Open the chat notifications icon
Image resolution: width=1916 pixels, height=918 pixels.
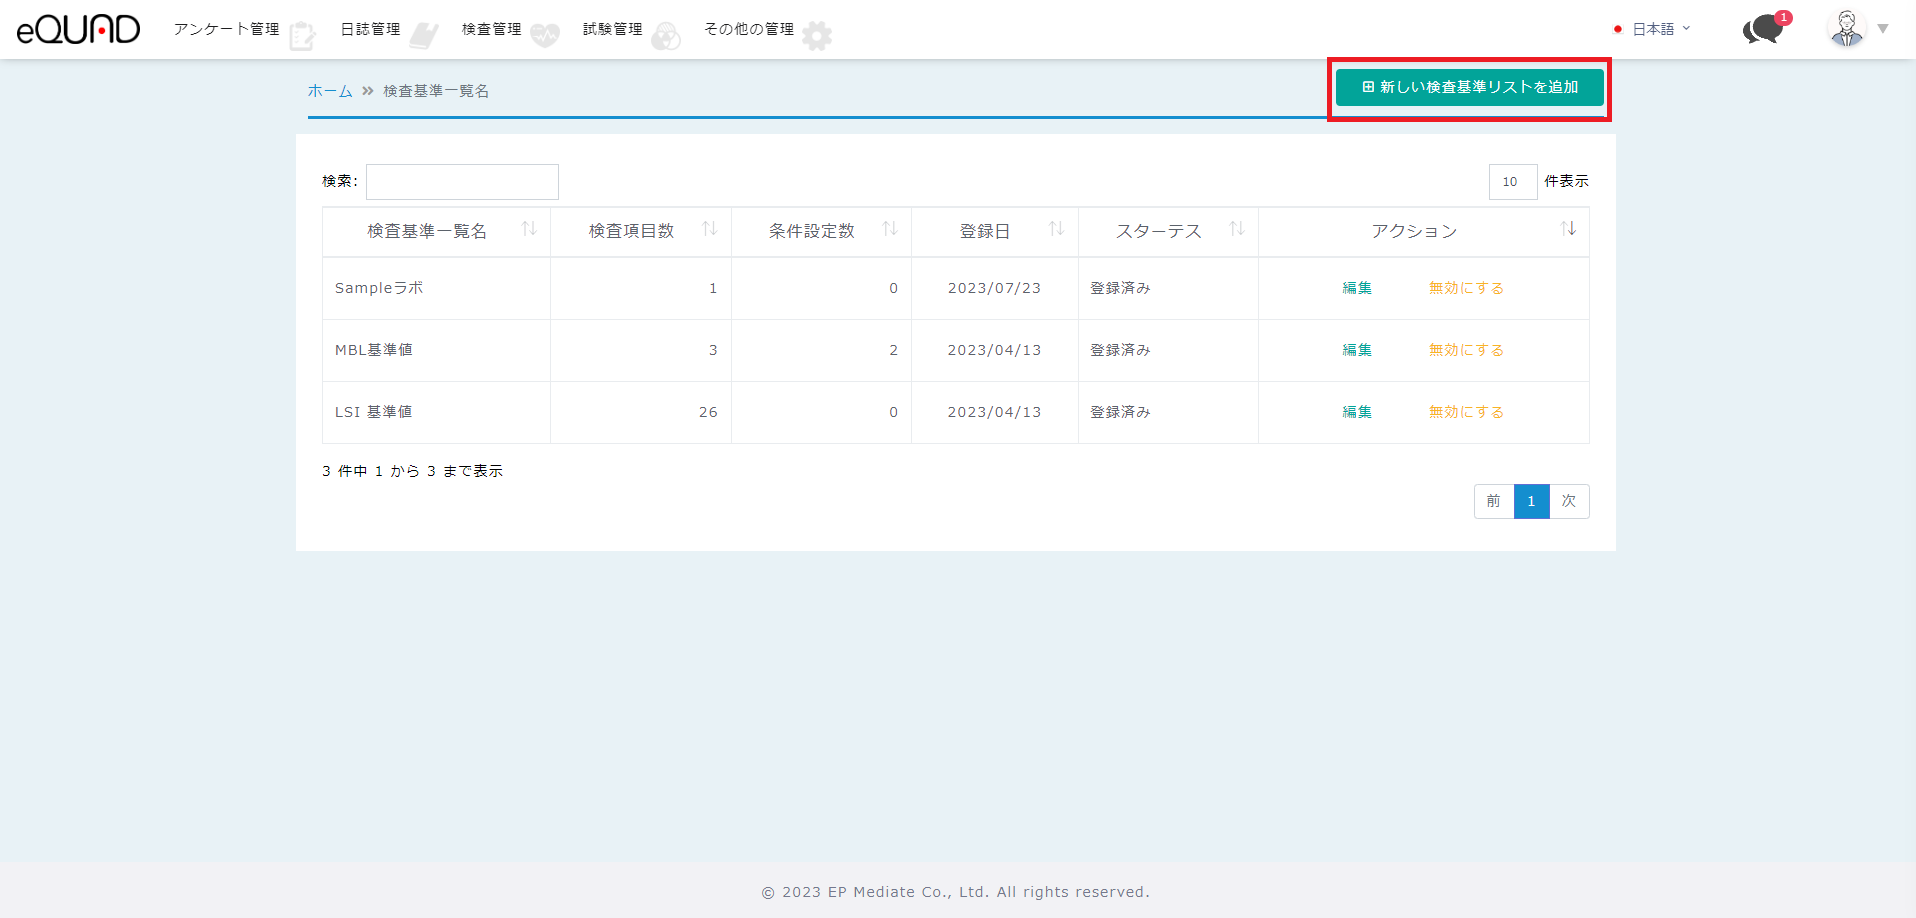tap(1764, 29)
